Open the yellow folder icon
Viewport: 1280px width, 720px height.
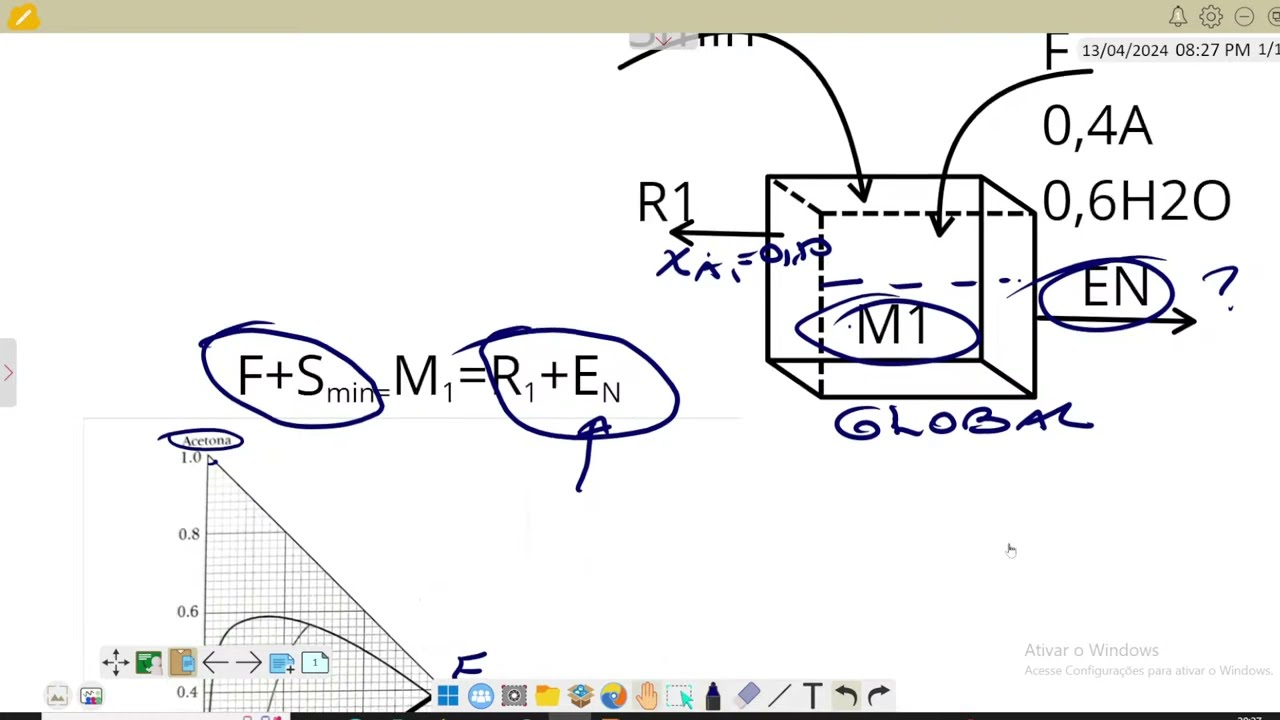pyautogui.click(x=547, y=696)
